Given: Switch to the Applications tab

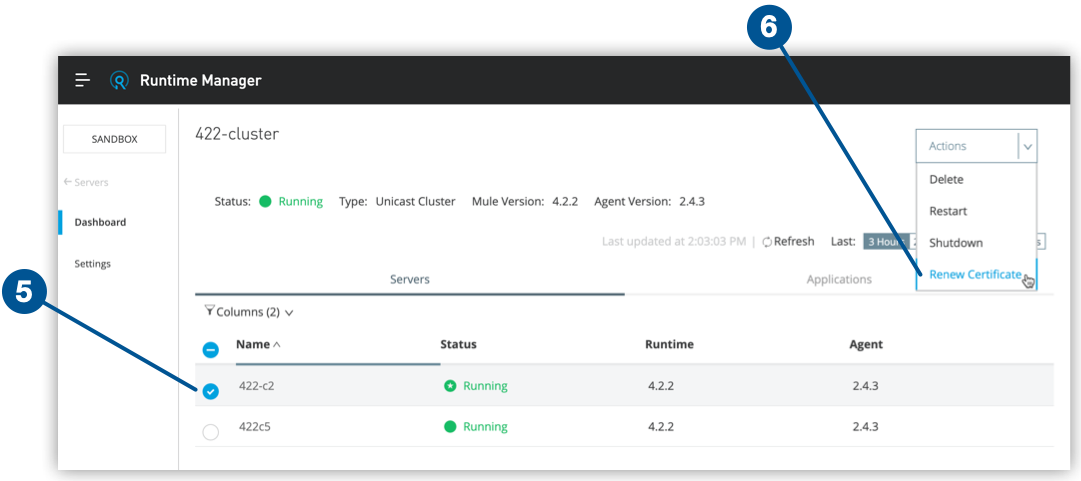Looking at the screenshot, I should [x=839, y=280].
